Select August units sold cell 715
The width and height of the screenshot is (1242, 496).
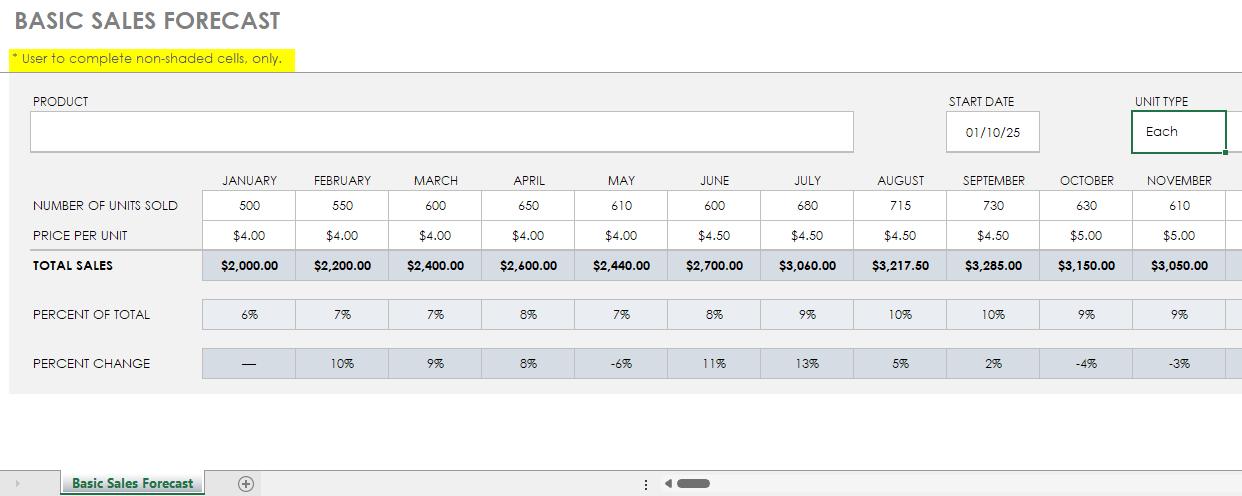click(x=900, y=206)
